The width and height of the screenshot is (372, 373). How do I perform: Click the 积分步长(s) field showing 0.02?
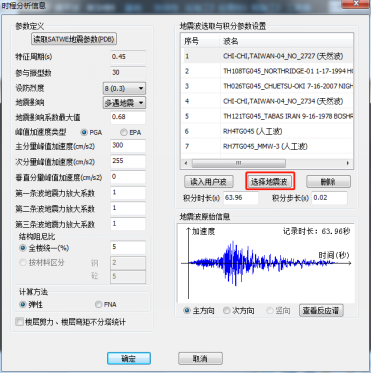[x=329, y=198]
